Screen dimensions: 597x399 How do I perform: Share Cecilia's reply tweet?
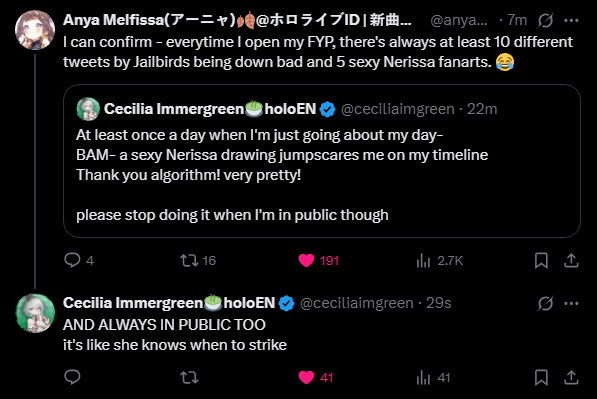pos(571,378)
